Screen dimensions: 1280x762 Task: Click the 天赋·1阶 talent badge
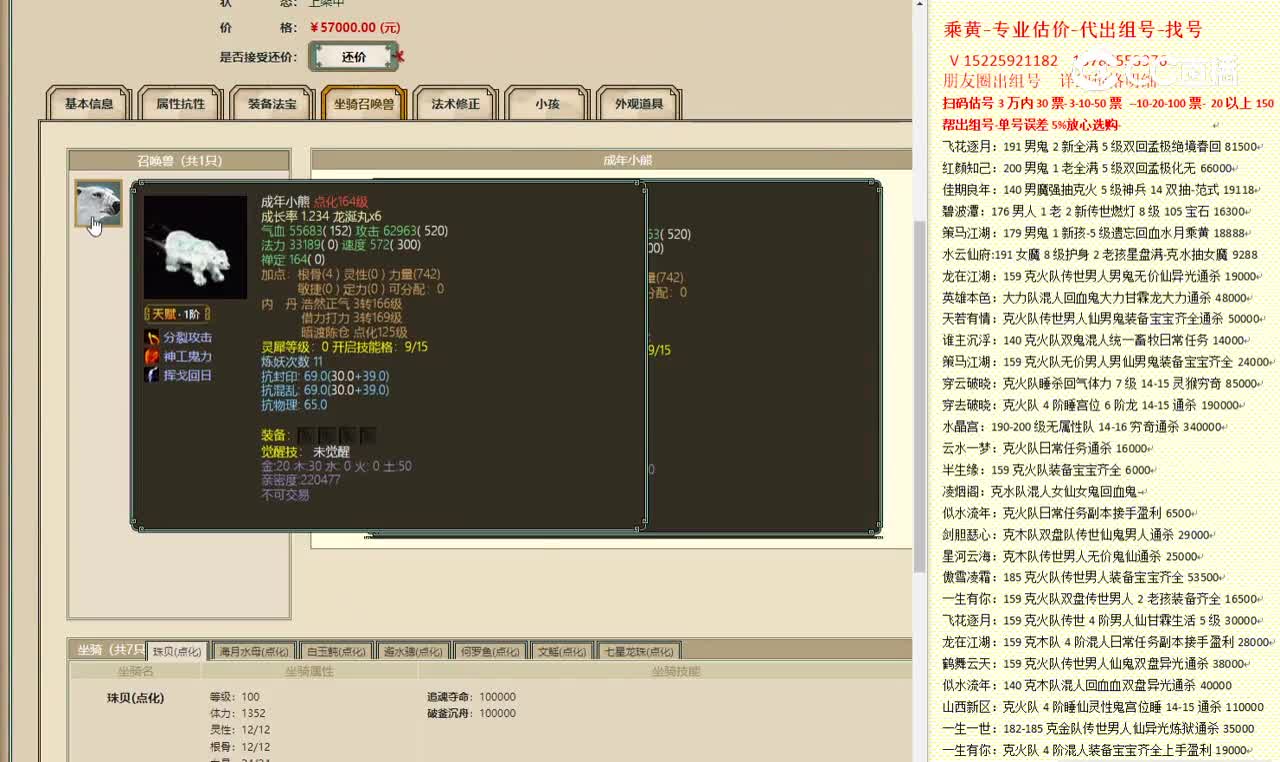pyautogui.click(x=176, y=314)
